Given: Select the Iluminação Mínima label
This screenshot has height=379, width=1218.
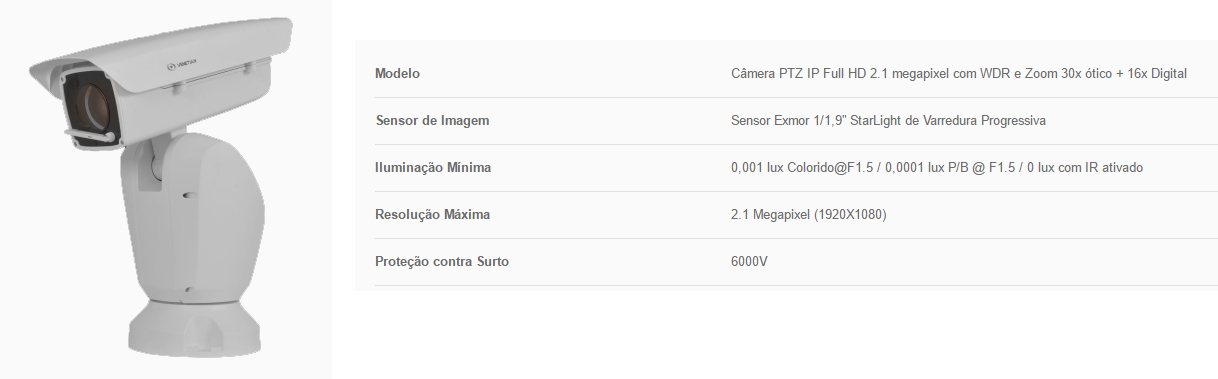Looking at the screenshot, I should [x=433, y=168].
